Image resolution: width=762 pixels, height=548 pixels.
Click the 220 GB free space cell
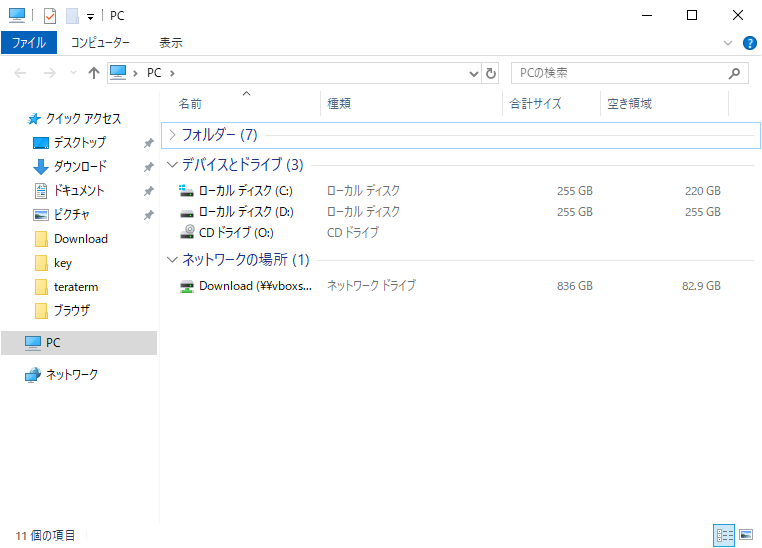tap(703, 191)
